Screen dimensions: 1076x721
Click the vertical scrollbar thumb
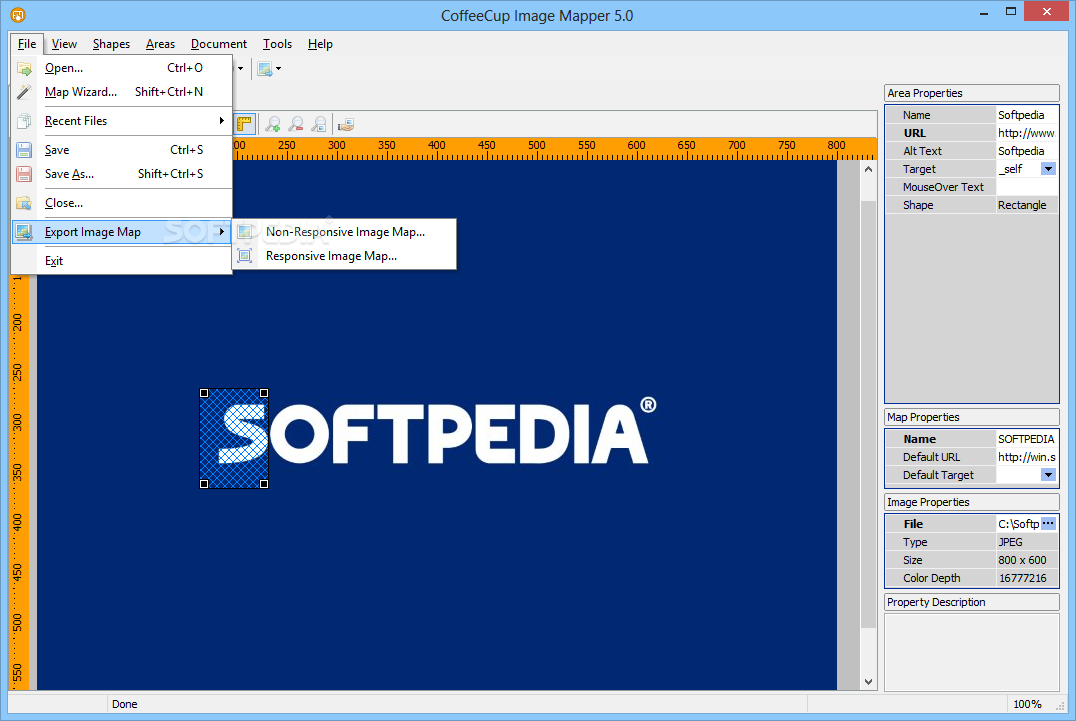868,414
